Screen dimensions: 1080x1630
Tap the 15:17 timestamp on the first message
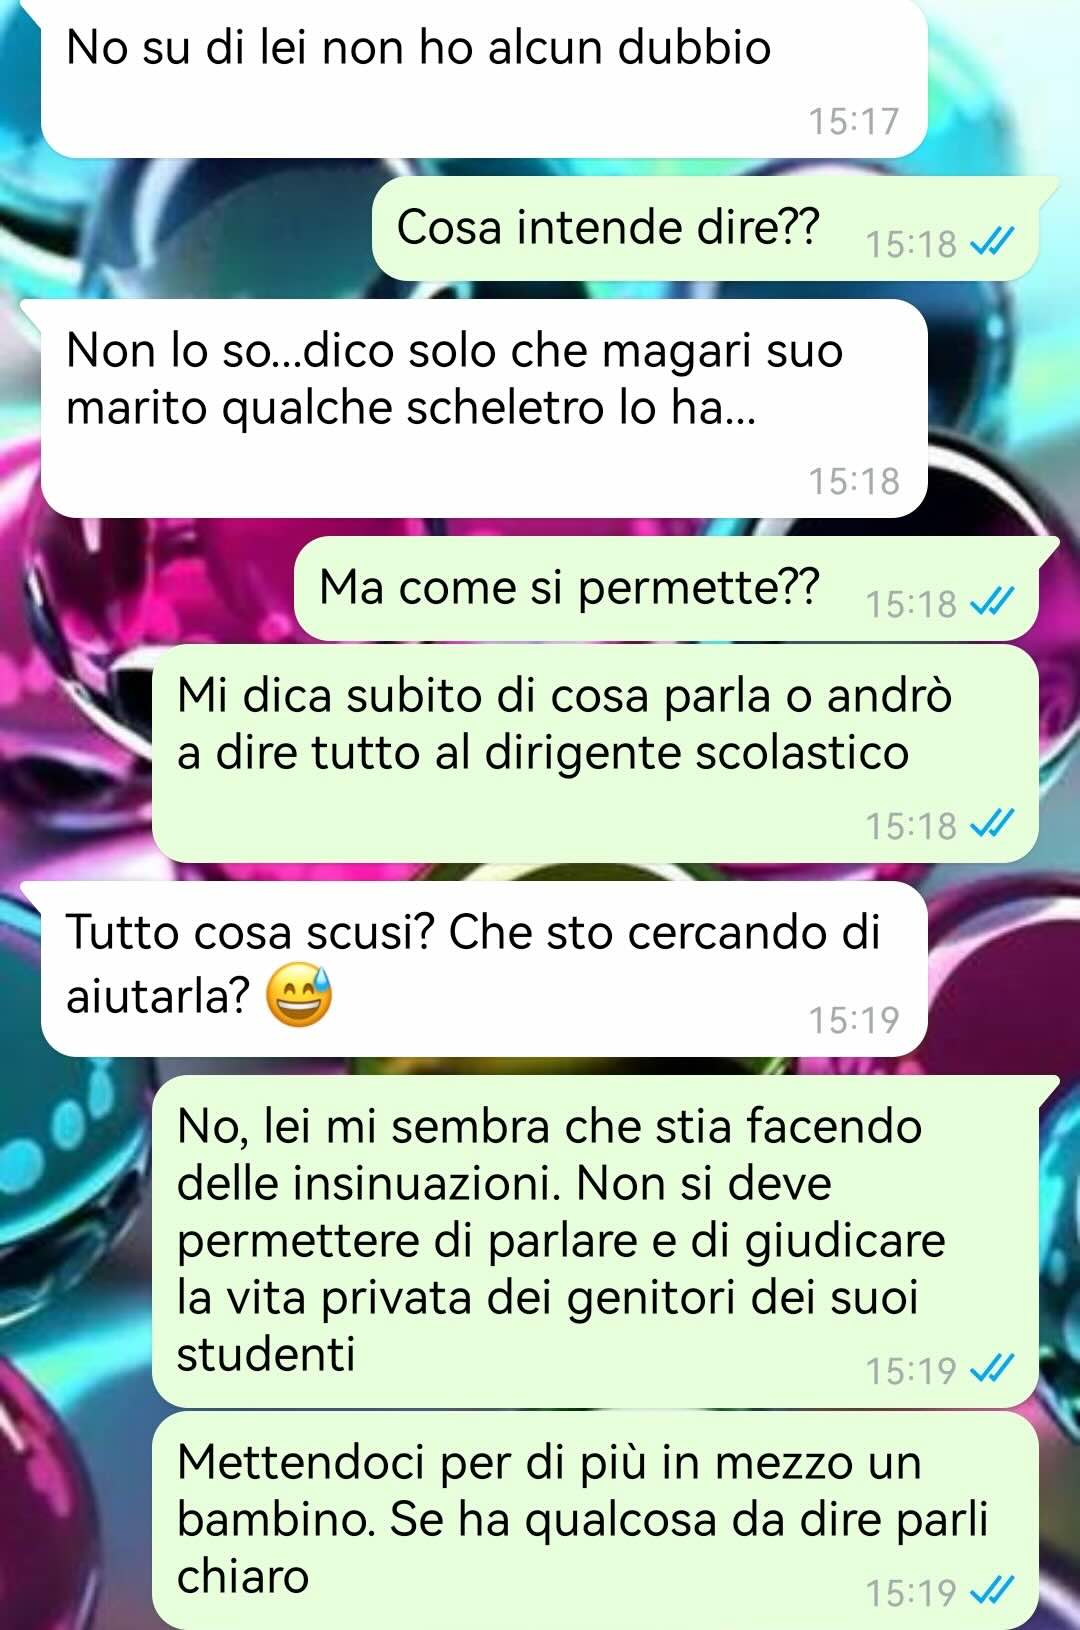click(x=854, y=121)
